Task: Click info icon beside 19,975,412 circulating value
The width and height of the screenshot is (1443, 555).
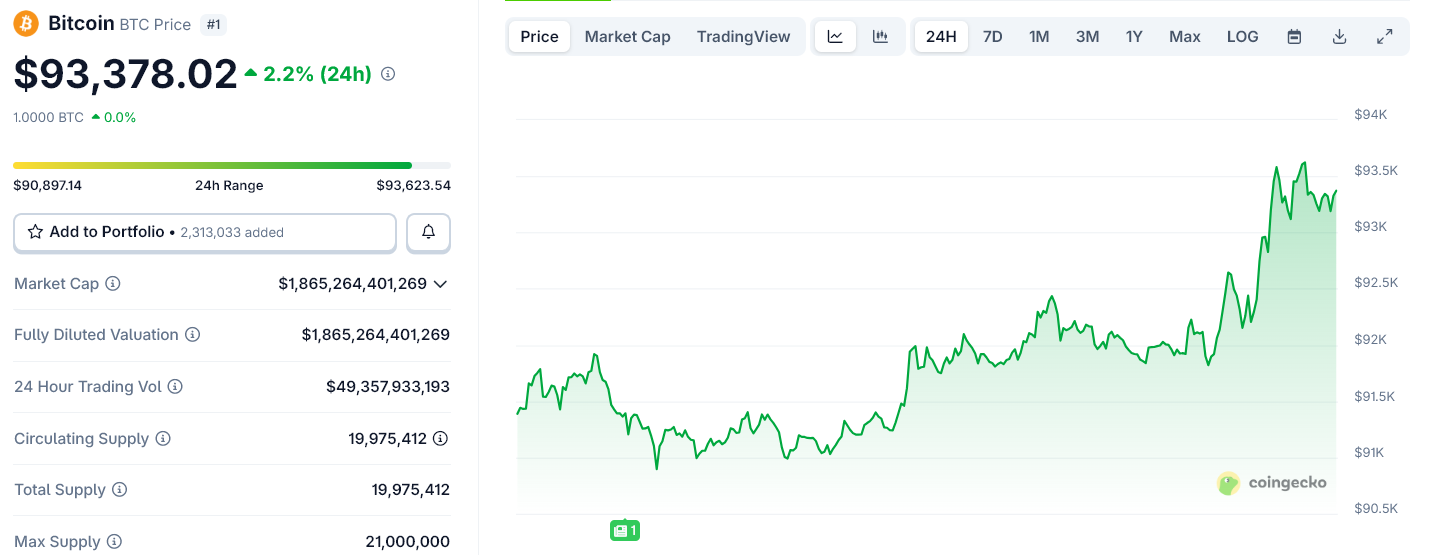Action: click(x=441, y=438)
